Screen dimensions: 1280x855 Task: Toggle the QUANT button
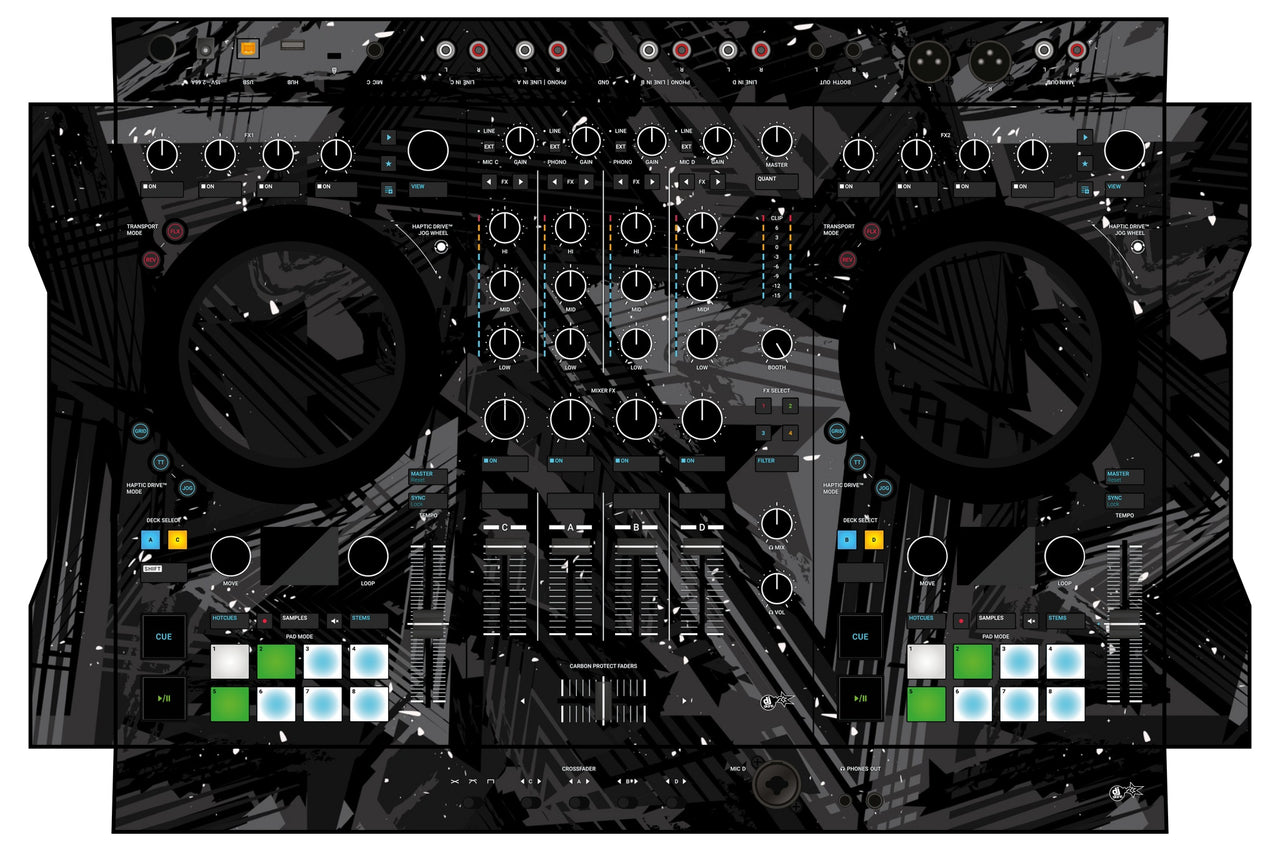pyautogui.click(x=777, y=180)
